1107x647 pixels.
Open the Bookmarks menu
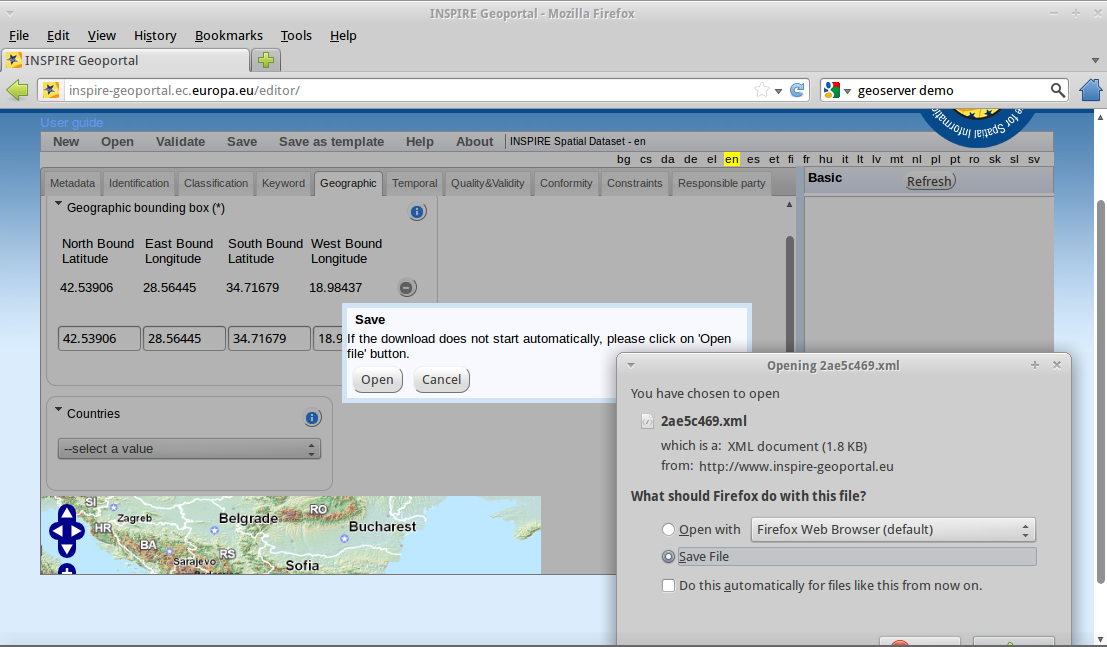[x=228, y=35]
